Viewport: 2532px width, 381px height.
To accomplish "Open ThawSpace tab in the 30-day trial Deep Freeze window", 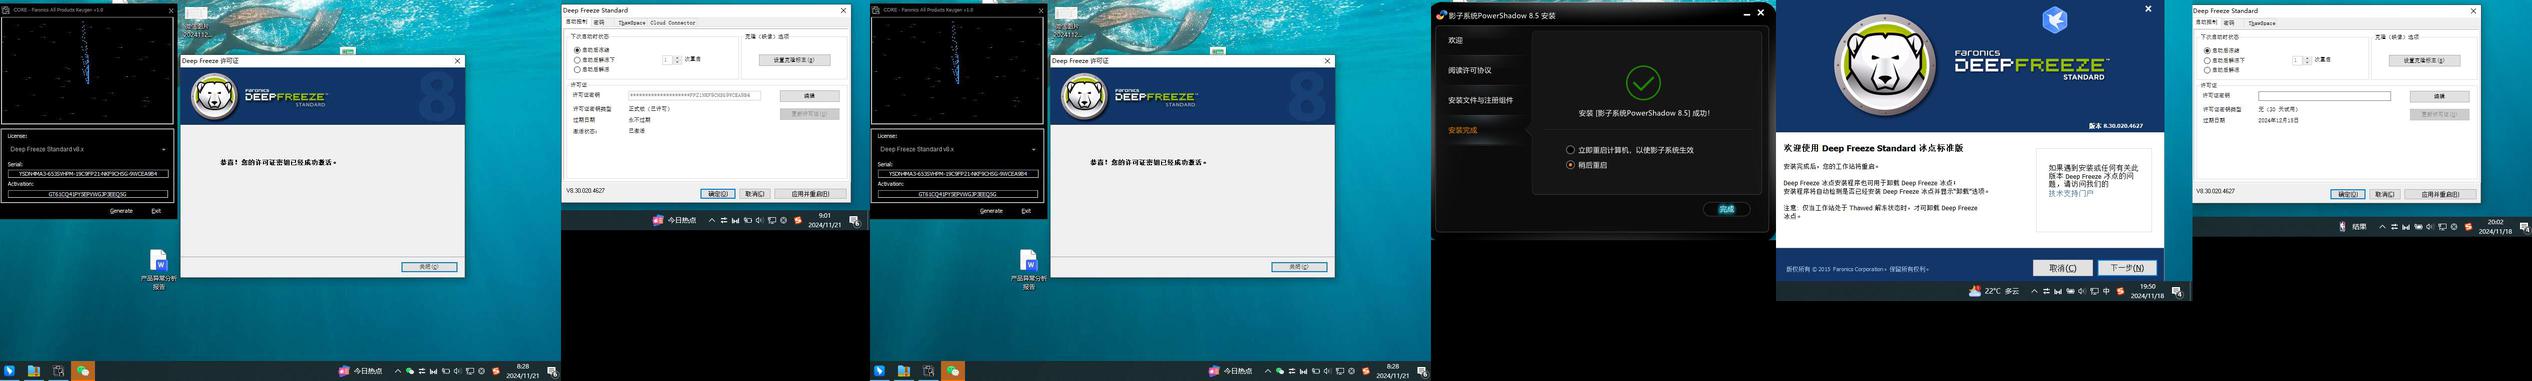I will (x=2261, y=22).
